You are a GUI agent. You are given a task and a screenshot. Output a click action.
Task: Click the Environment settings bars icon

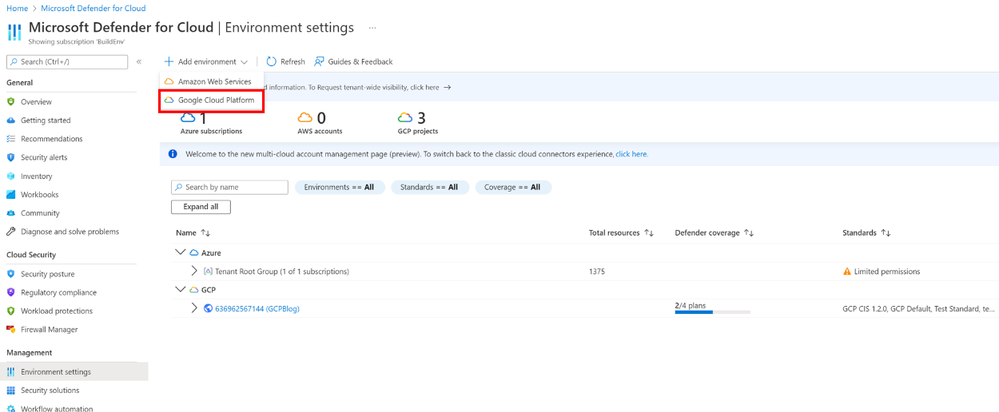[x=10, y=372]
